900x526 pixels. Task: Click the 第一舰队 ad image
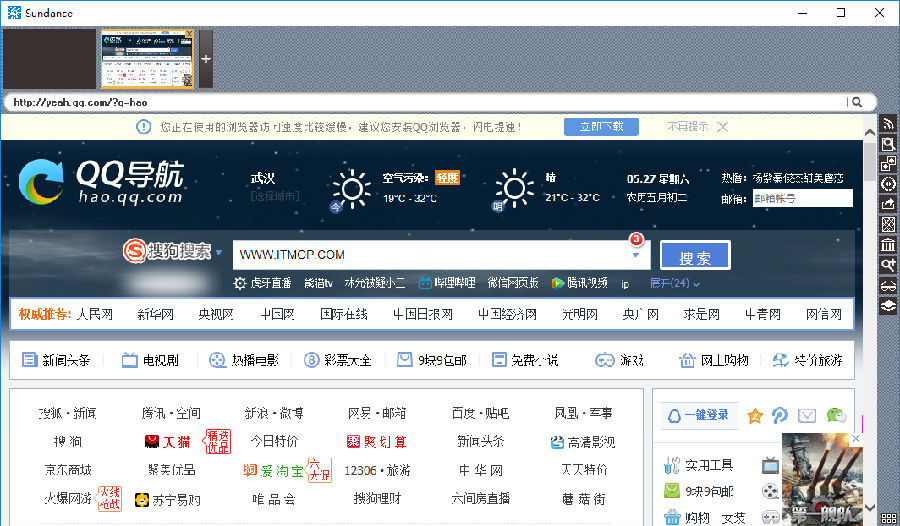(x=822, y=479)
